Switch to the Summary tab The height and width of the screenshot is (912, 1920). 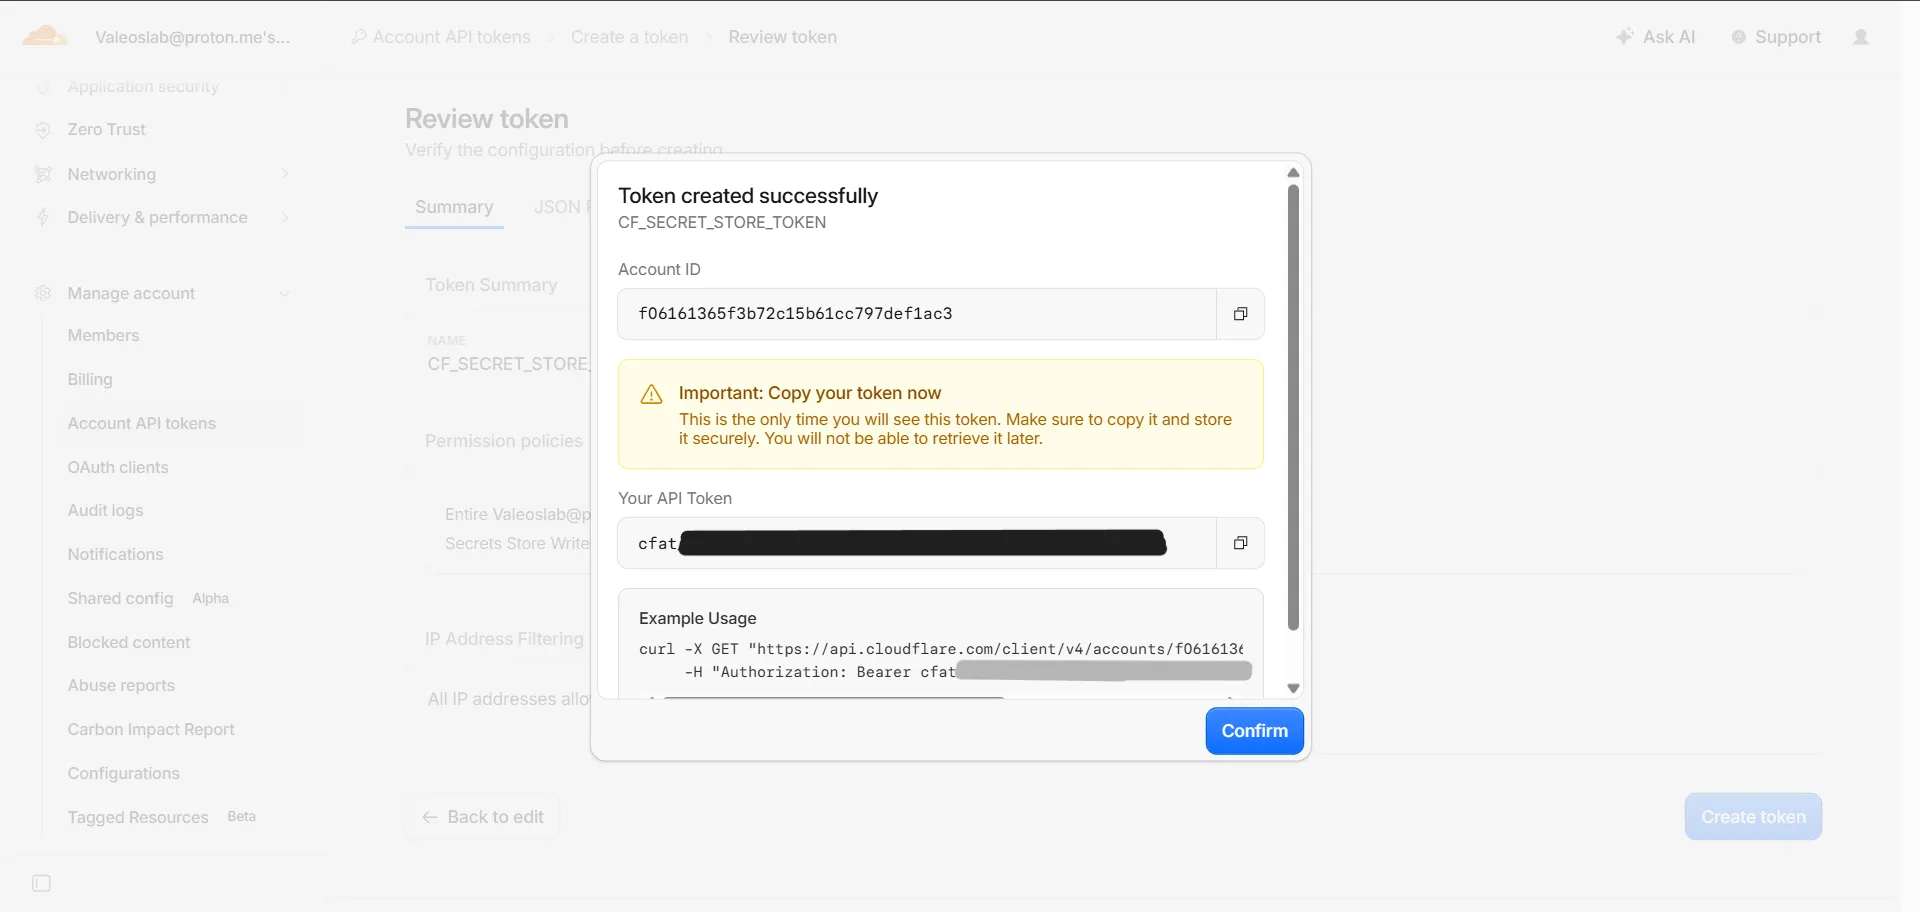(x=454, y=207)
